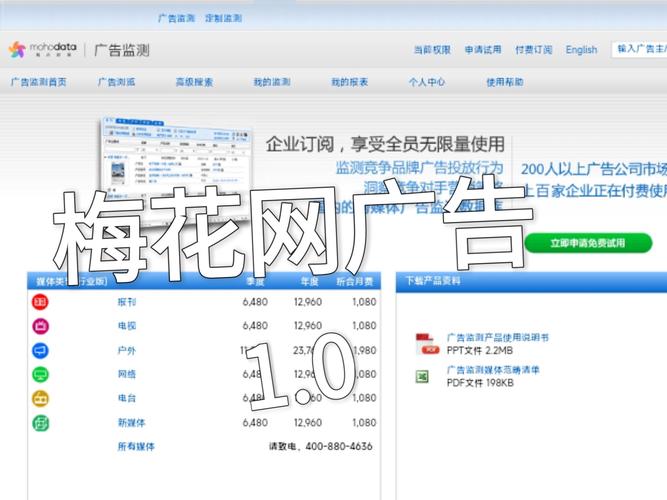This screenshot has height=500, width=667.
Task: Click PDF文件 198KB file size text
Action: click(x=480, y=383)
